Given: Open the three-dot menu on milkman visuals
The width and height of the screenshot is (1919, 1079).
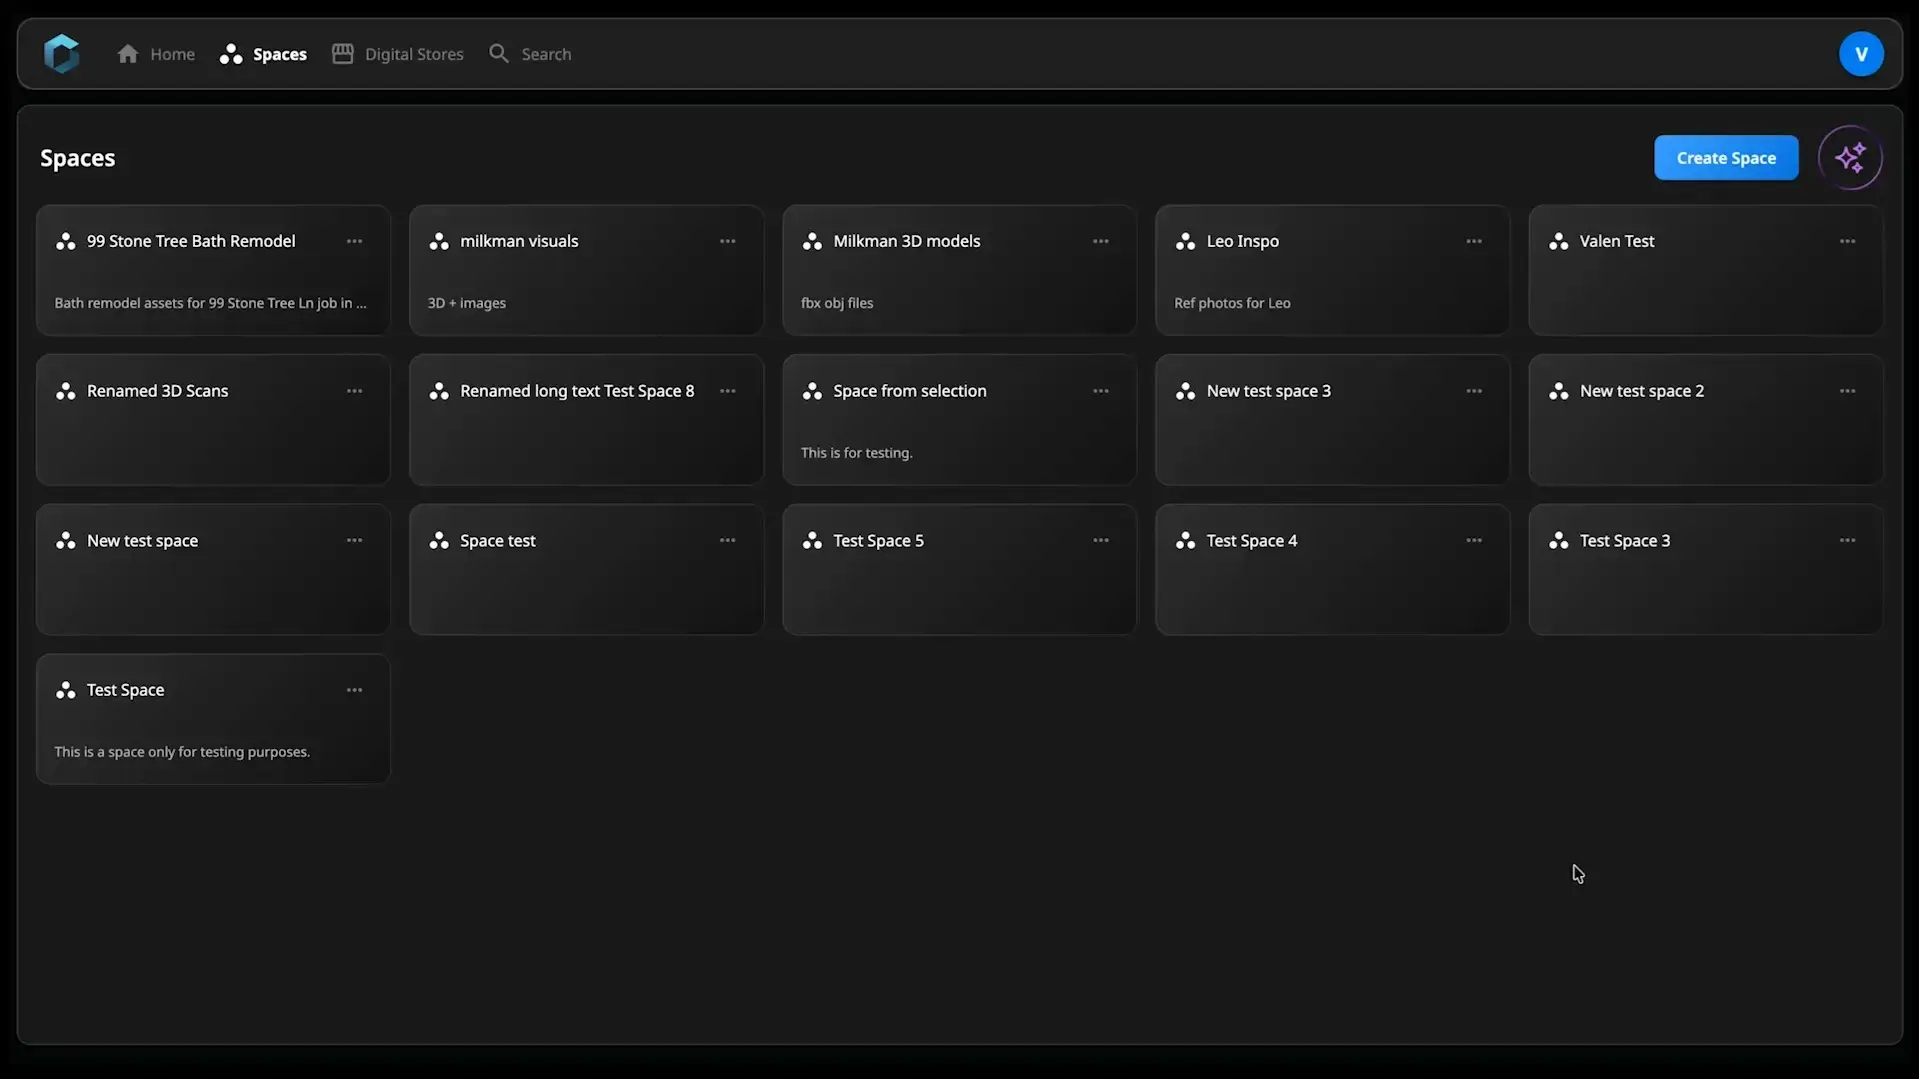Looking at the screenshot, I should 727,242.
